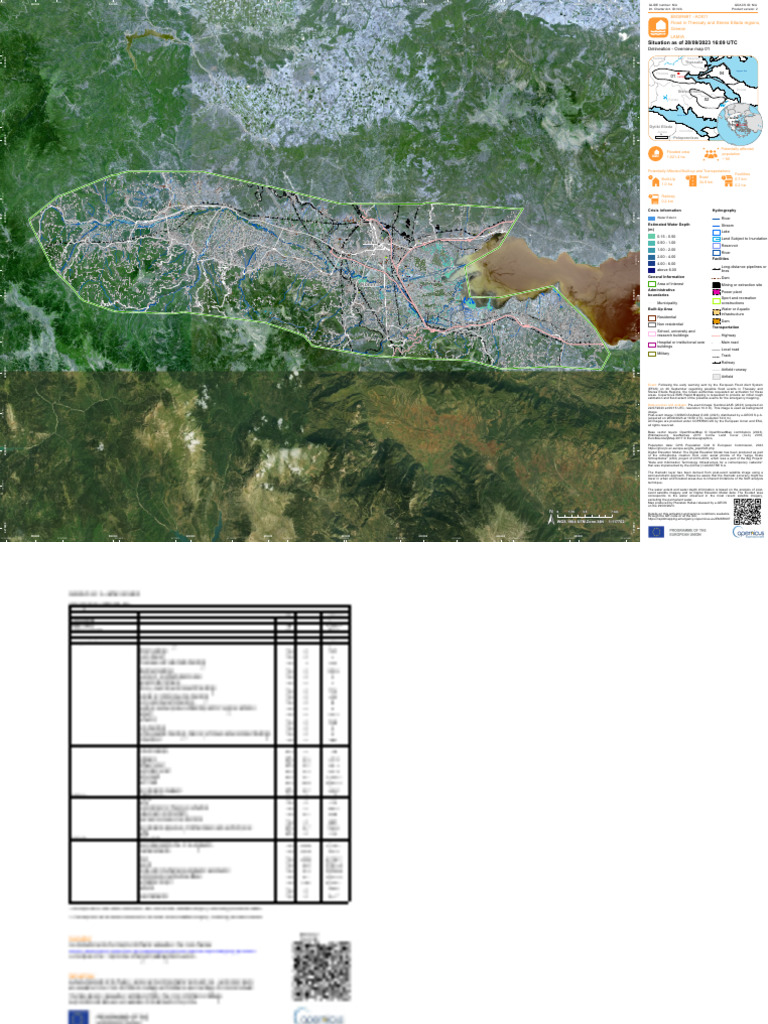Click the green Area of interest legend box
Image resolution: width=768 pixels, height=1024 pixels.
[652, 284]
